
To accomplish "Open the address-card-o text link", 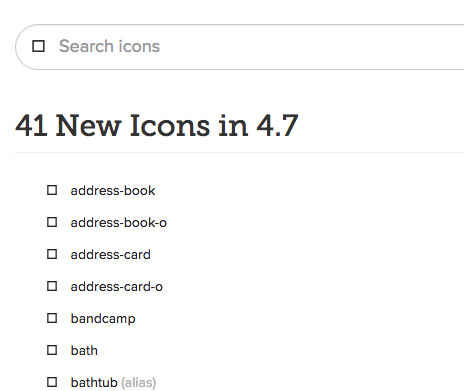I will [x=117, y=287].
